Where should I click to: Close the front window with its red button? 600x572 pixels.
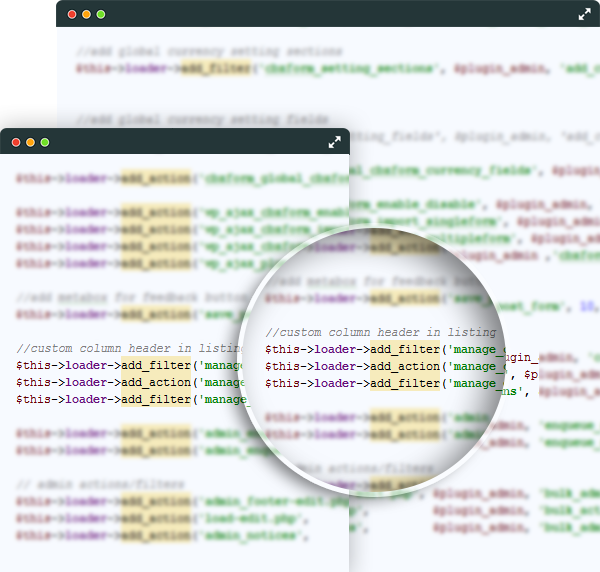(x=16, y=142)
